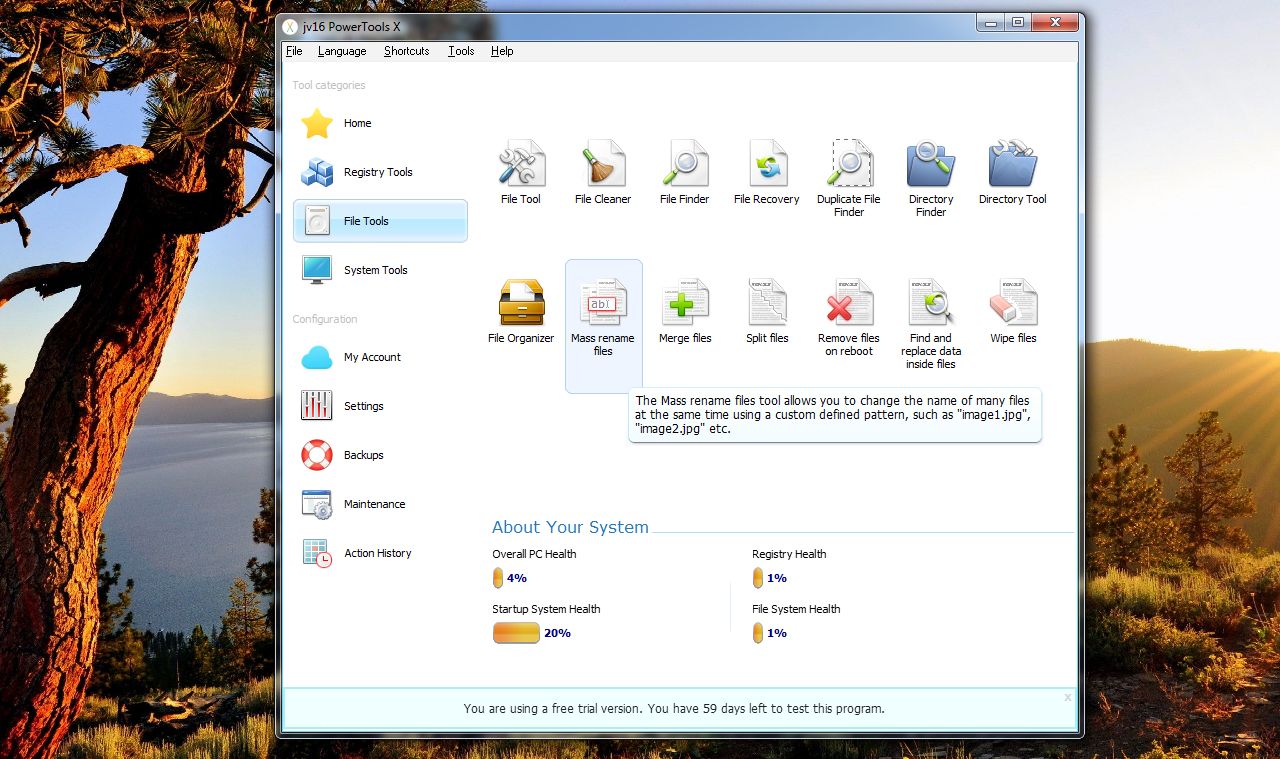Click the File System Health 1% bar
The width and height of the screenshot is (1280, 759).
point(757,633)
